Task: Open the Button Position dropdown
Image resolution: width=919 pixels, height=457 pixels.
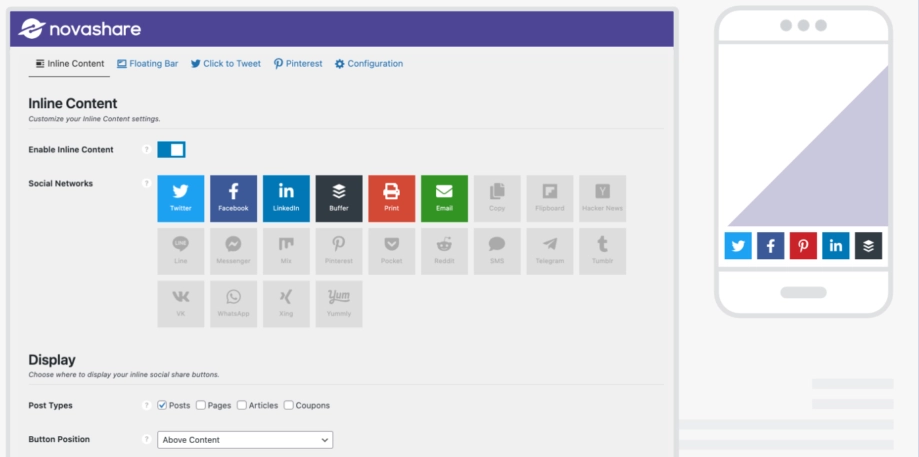Action: tap(245, 439)
